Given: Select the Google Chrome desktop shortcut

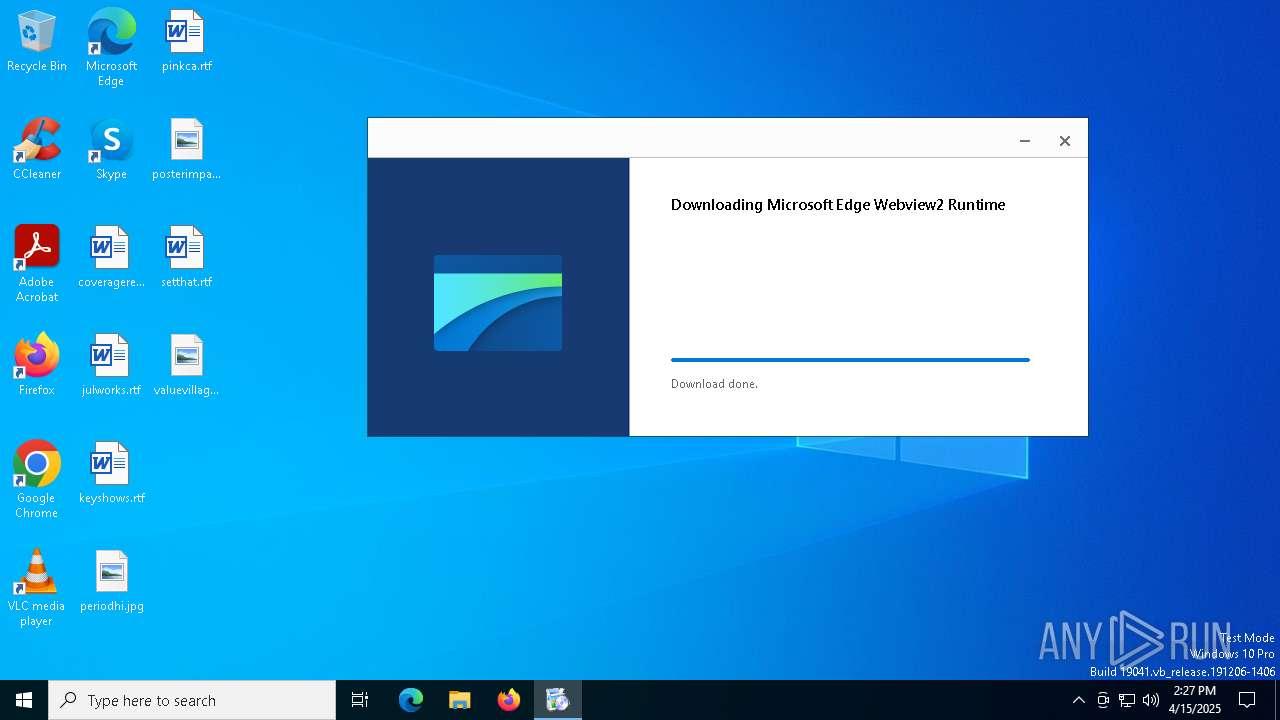Looking at the screenshot, I should pyautogui.click(x=37, y=481).
